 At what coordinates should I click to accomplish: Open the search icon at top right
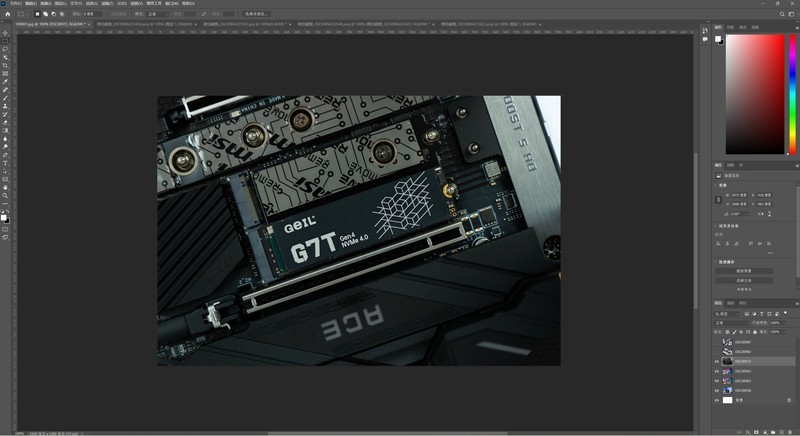click(x=782, y=14)
